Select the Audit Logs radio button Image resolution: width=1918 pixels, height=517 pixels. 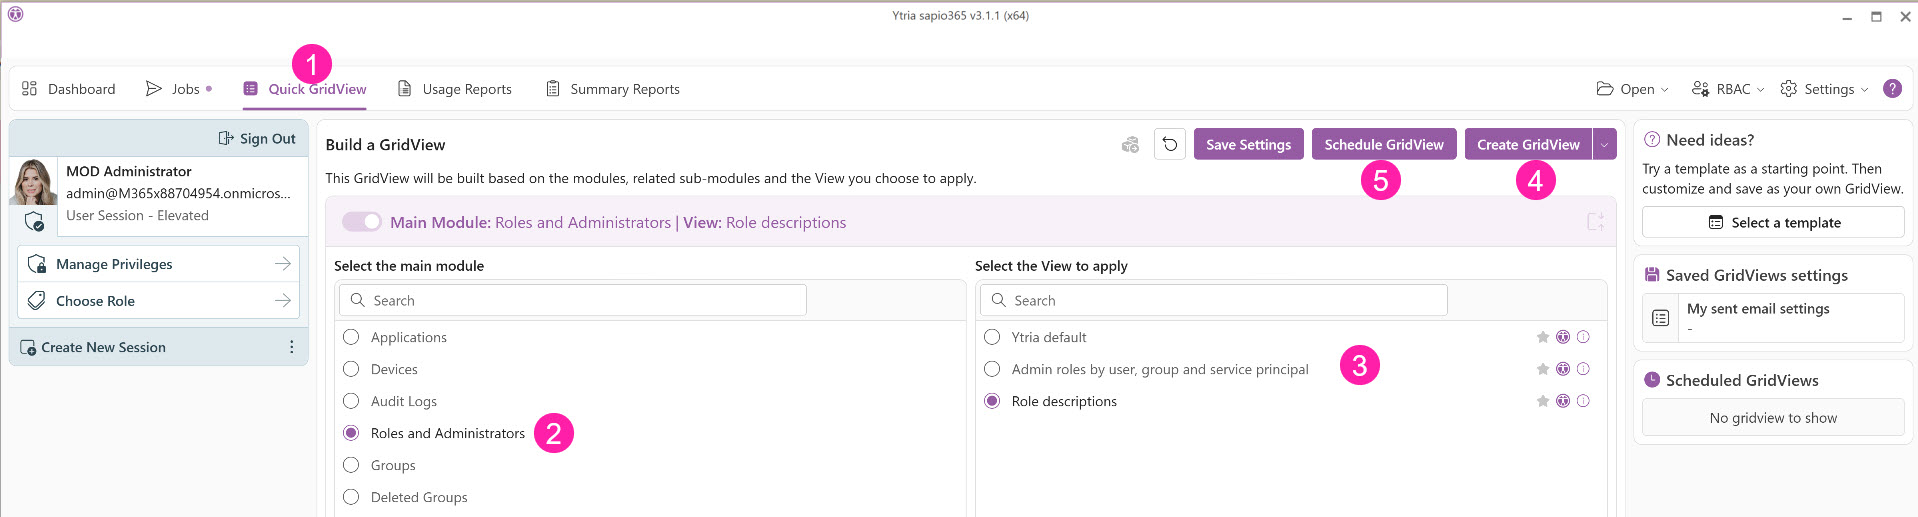click(x=351, y=401)
